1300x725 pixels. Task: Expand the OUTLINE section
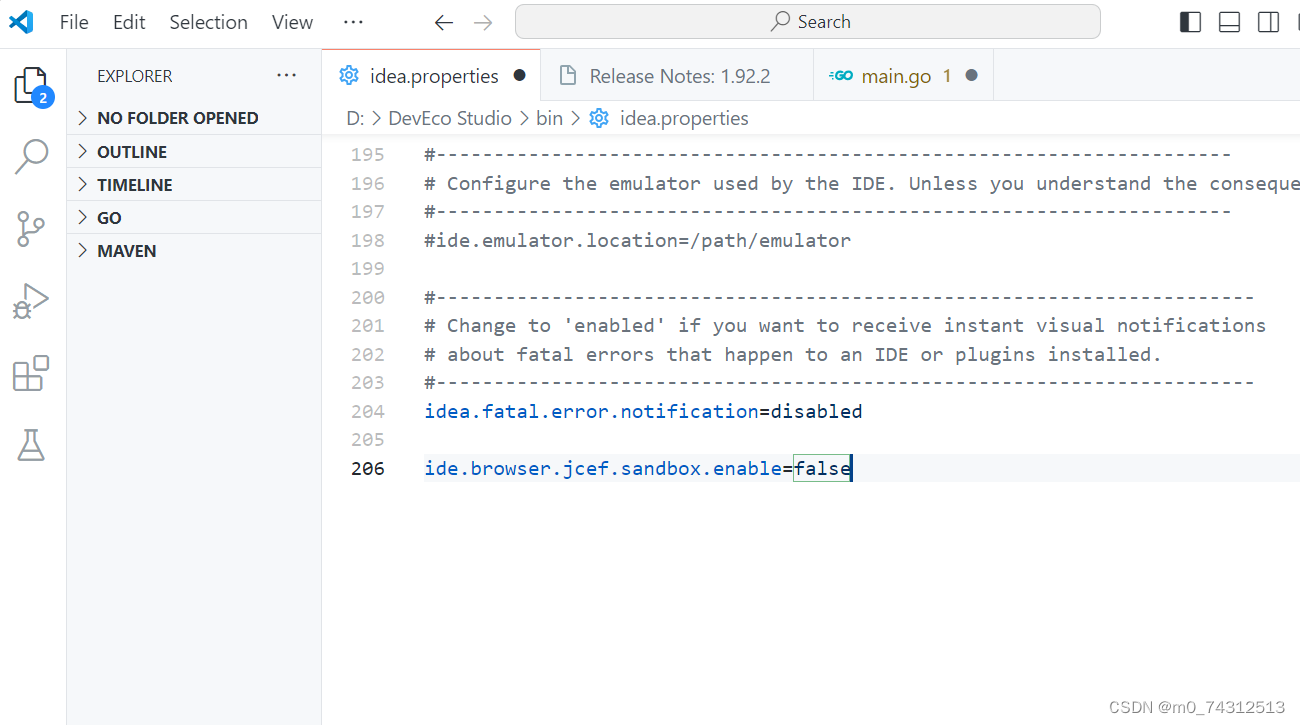[194, 152]
